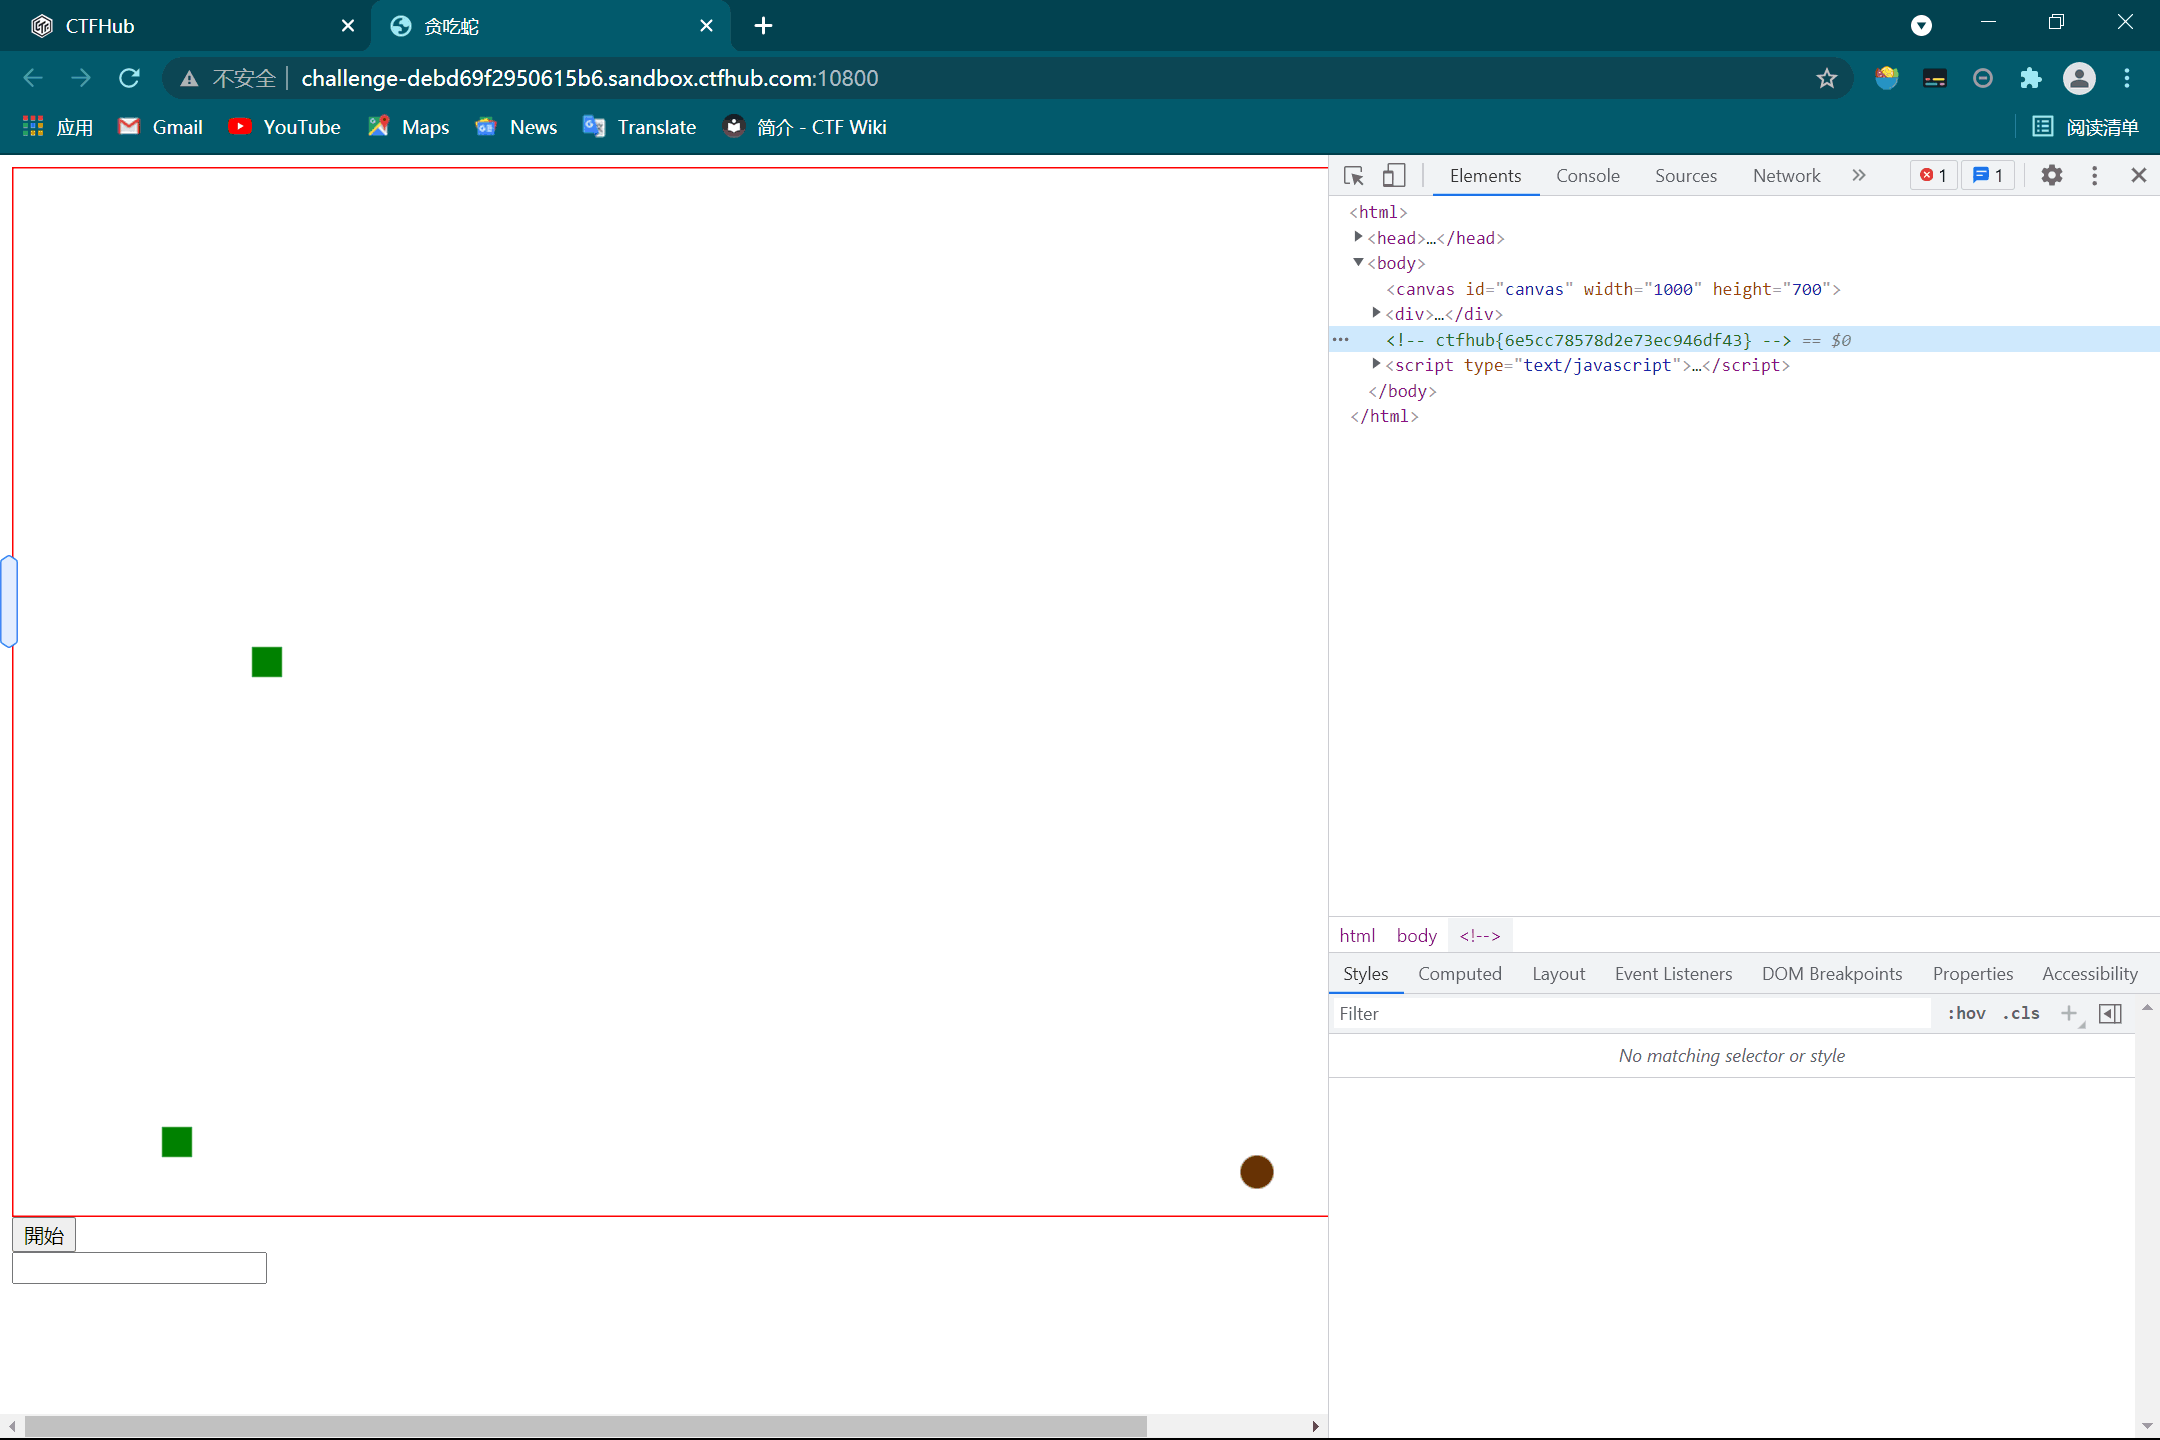The width and height of the screenshot is (2160, 1440).
Task: Open the more-tools three-dot menu in DevTools
Action: pos(2093,175)
